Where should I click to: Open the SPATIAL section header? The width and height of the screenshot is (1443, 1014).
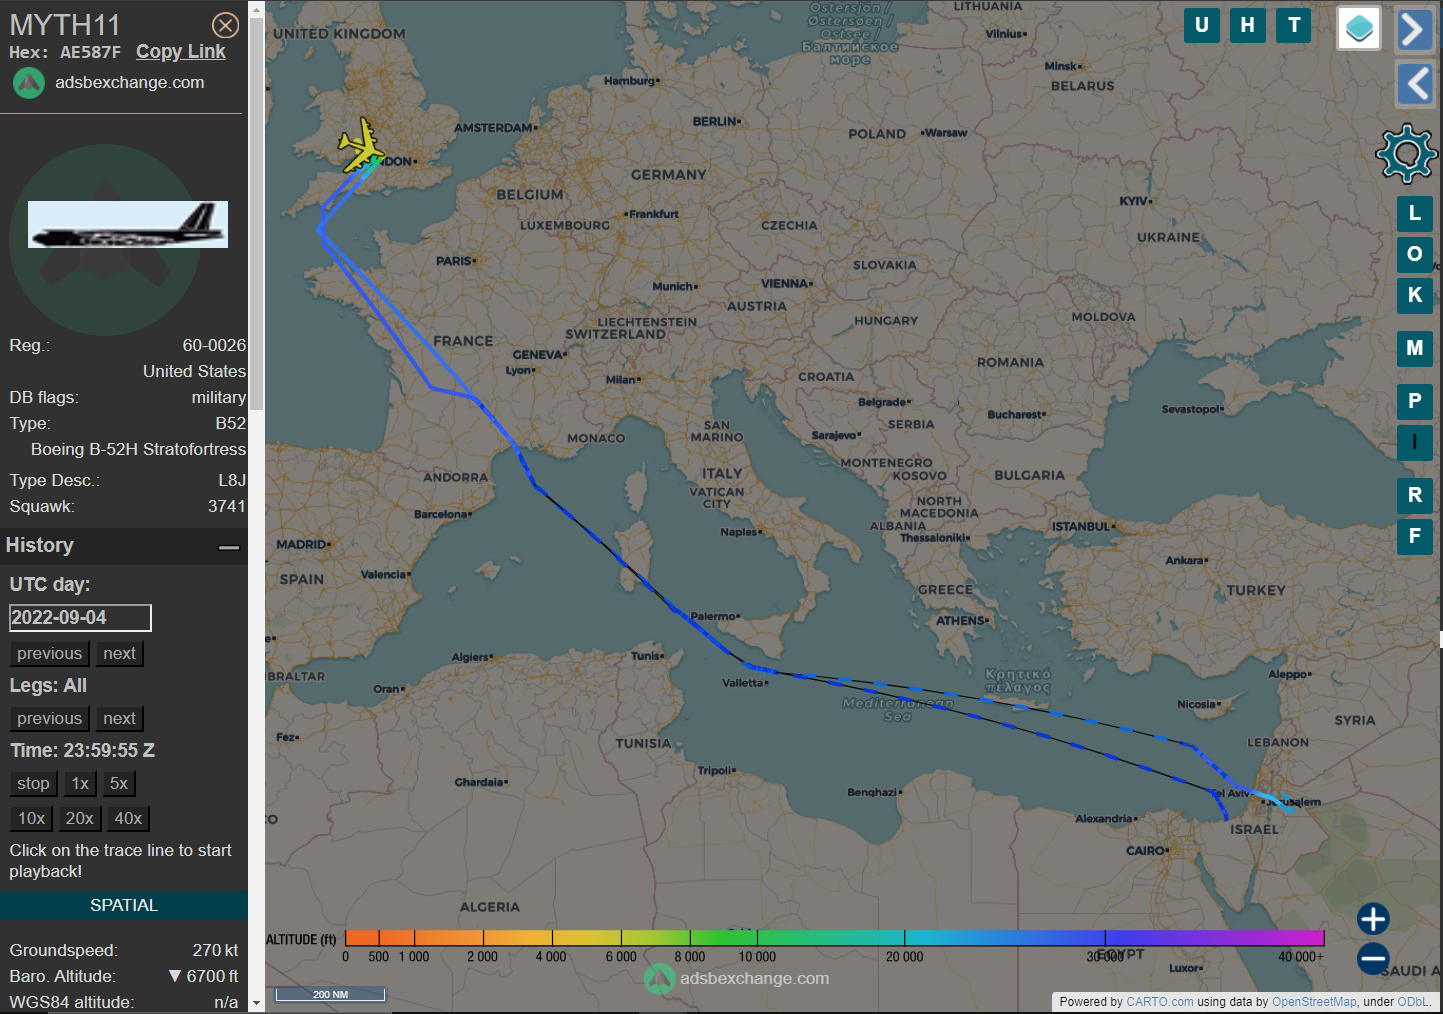click(124, 905)
